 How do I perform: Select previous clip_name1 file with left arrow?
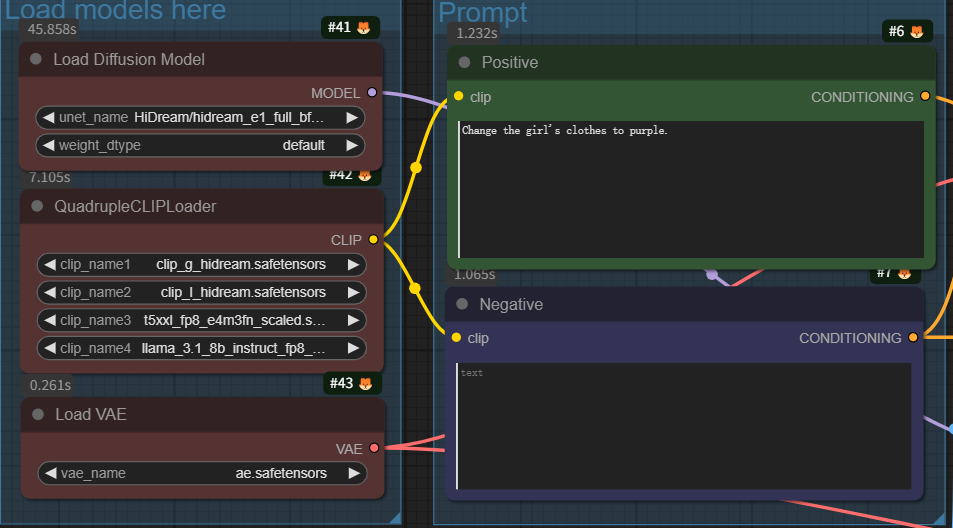tap(50, 264)
